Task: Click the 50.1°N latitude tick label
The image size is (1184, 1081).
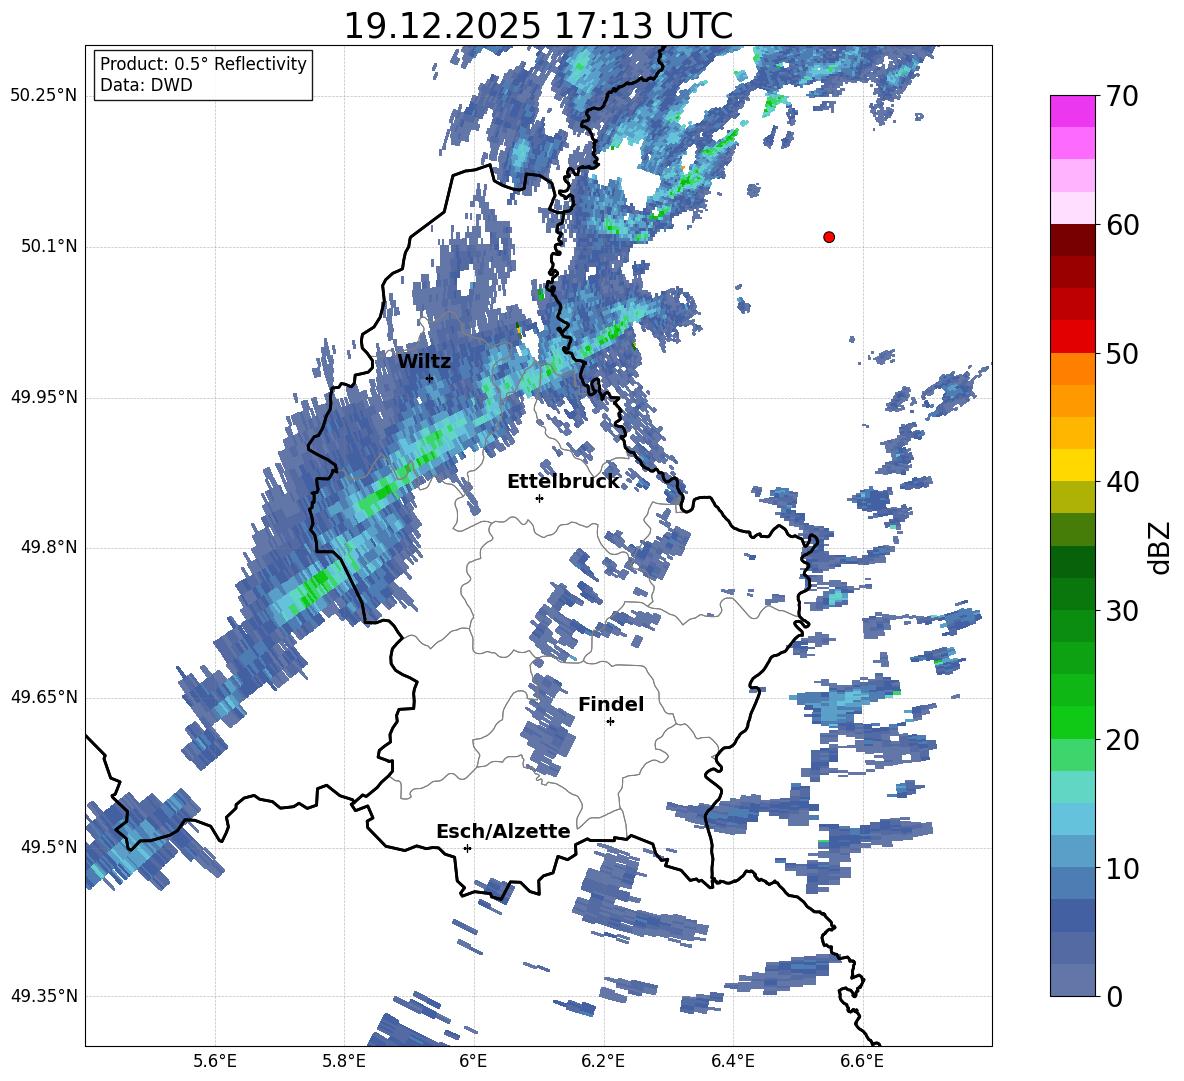Action: (50, 246)
